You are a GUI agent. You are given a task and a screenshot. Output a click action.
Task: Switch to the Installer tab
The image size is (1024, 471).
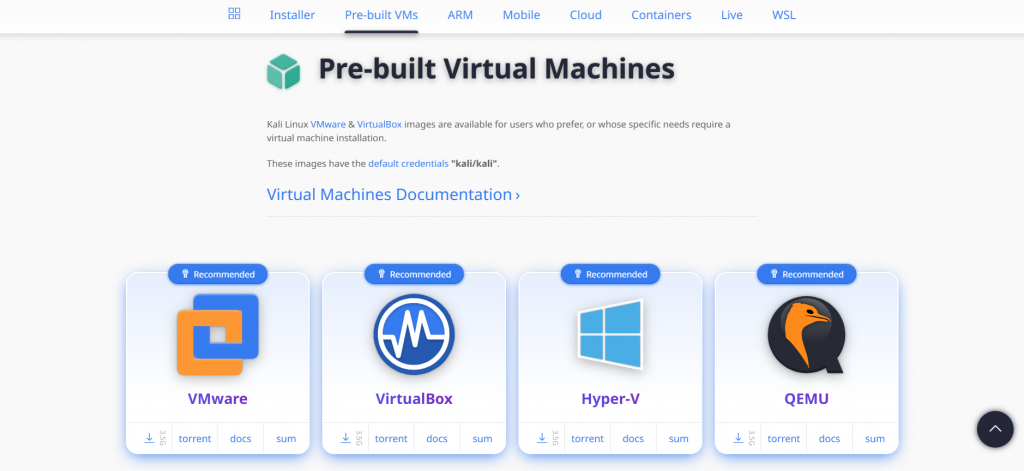click(292, 15)
